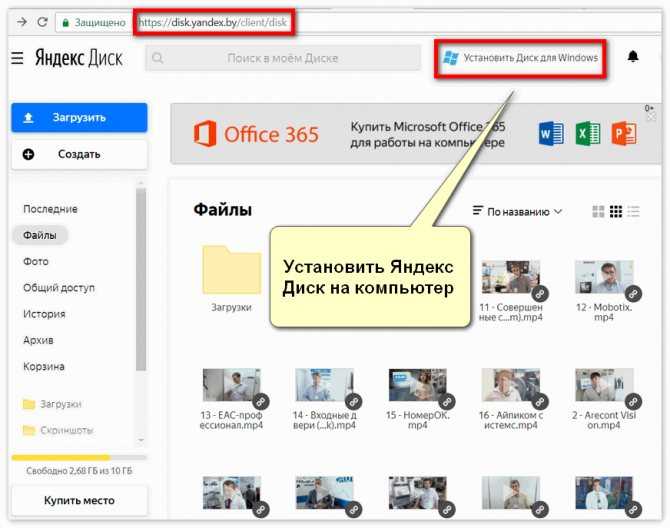This screenshot has width=670, height=528.
Task: Click the yellow storage usage bar
Action: 79,458
